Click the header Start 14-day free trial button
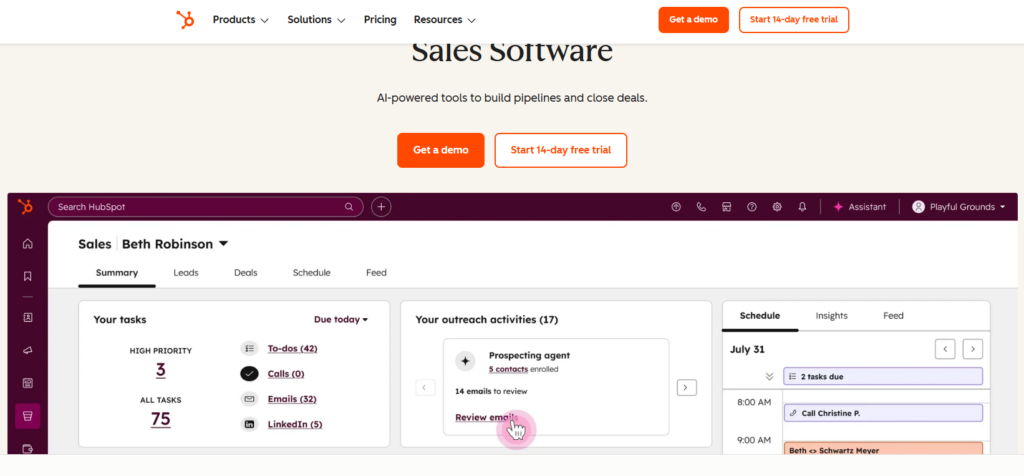The width and height of the screenshot is (1024, 476). pyautogui.click(x=793, y=20)
